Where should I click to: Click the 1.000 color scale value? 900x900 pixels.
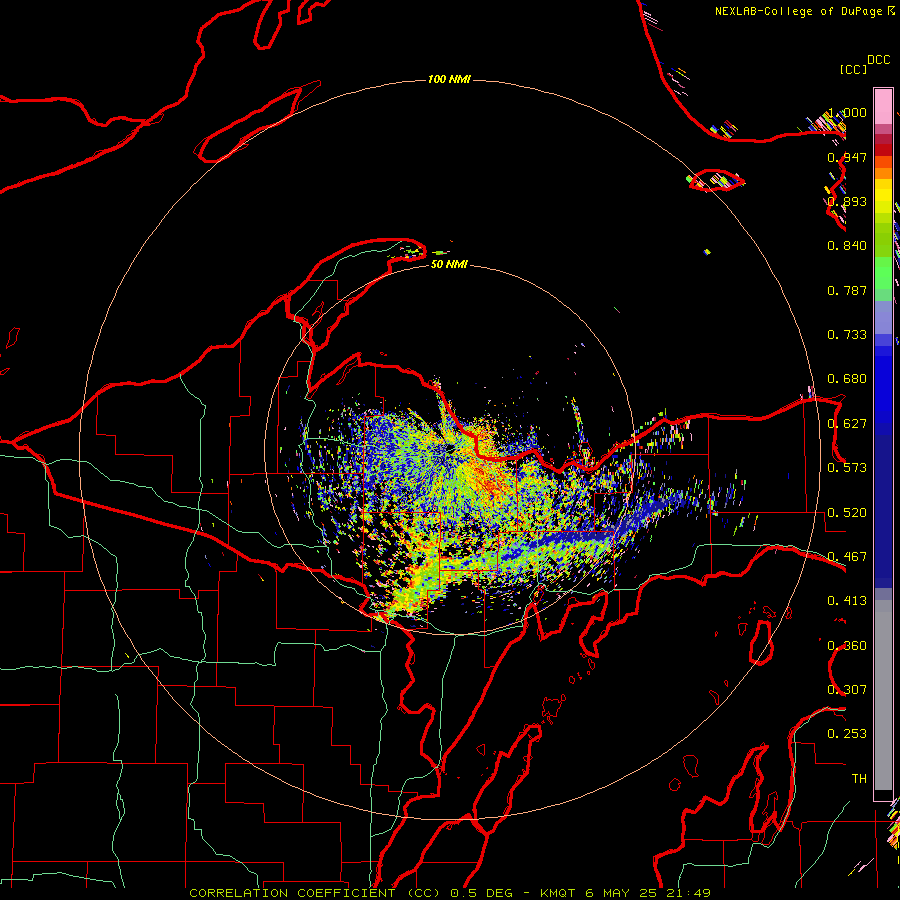[x=847, y=112]
